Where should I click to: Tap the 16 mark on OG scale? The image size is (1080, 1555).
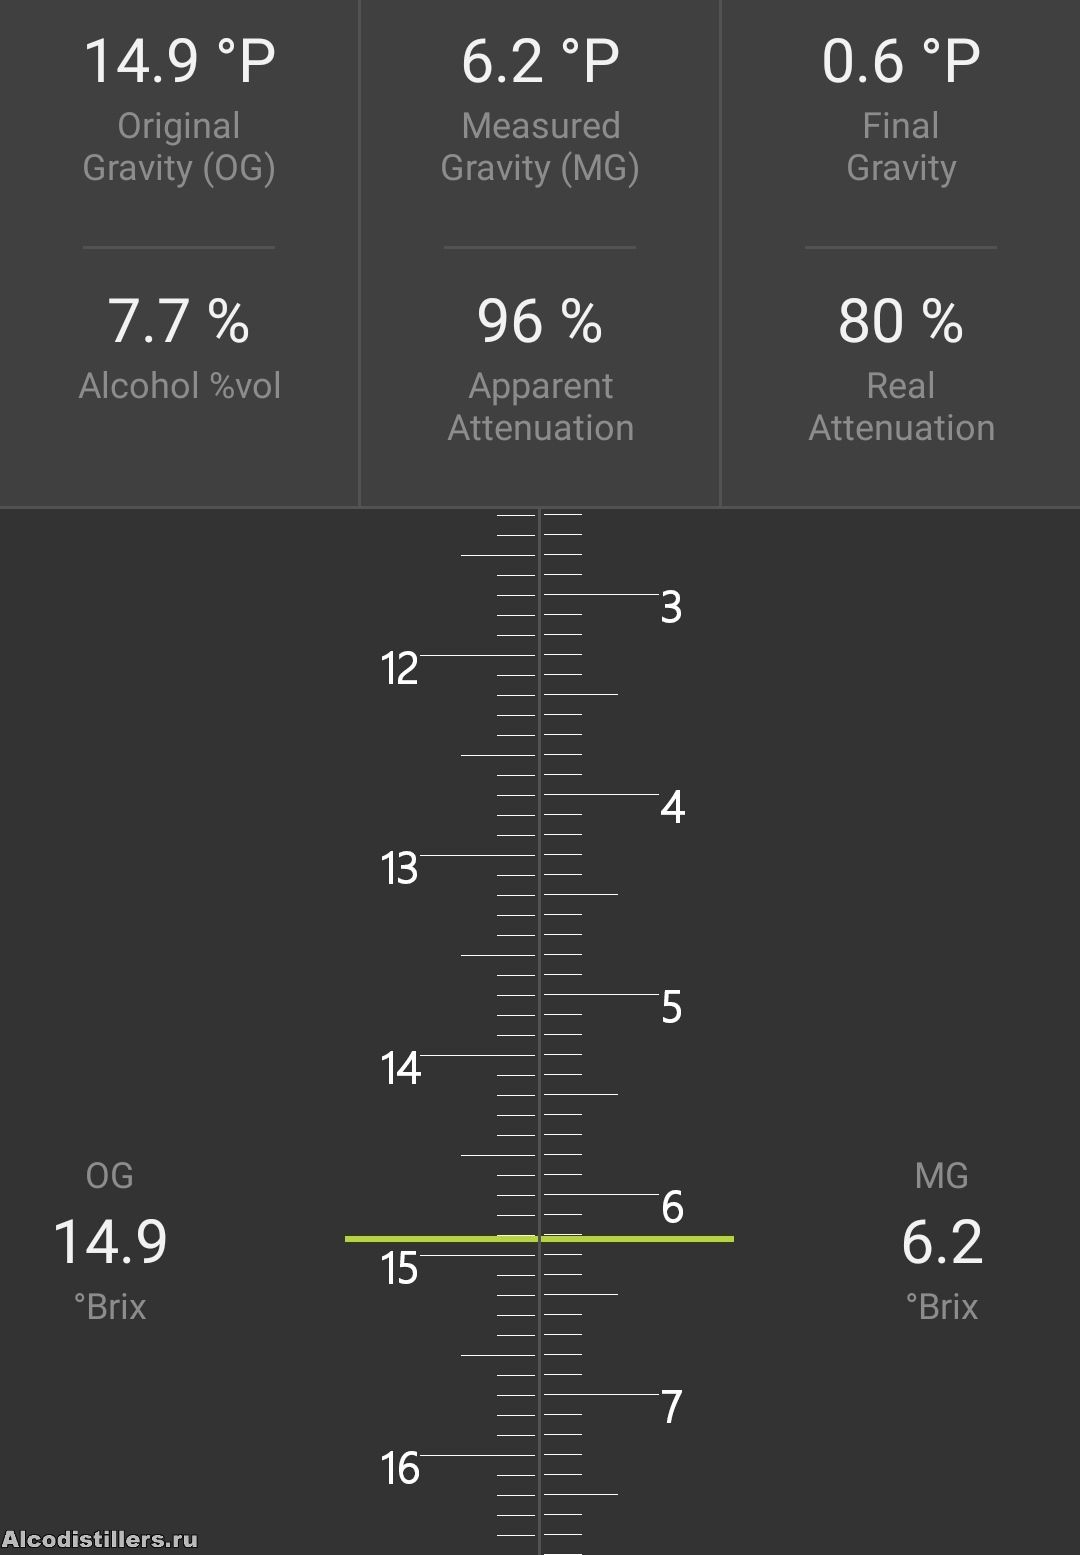point(400,1469)
